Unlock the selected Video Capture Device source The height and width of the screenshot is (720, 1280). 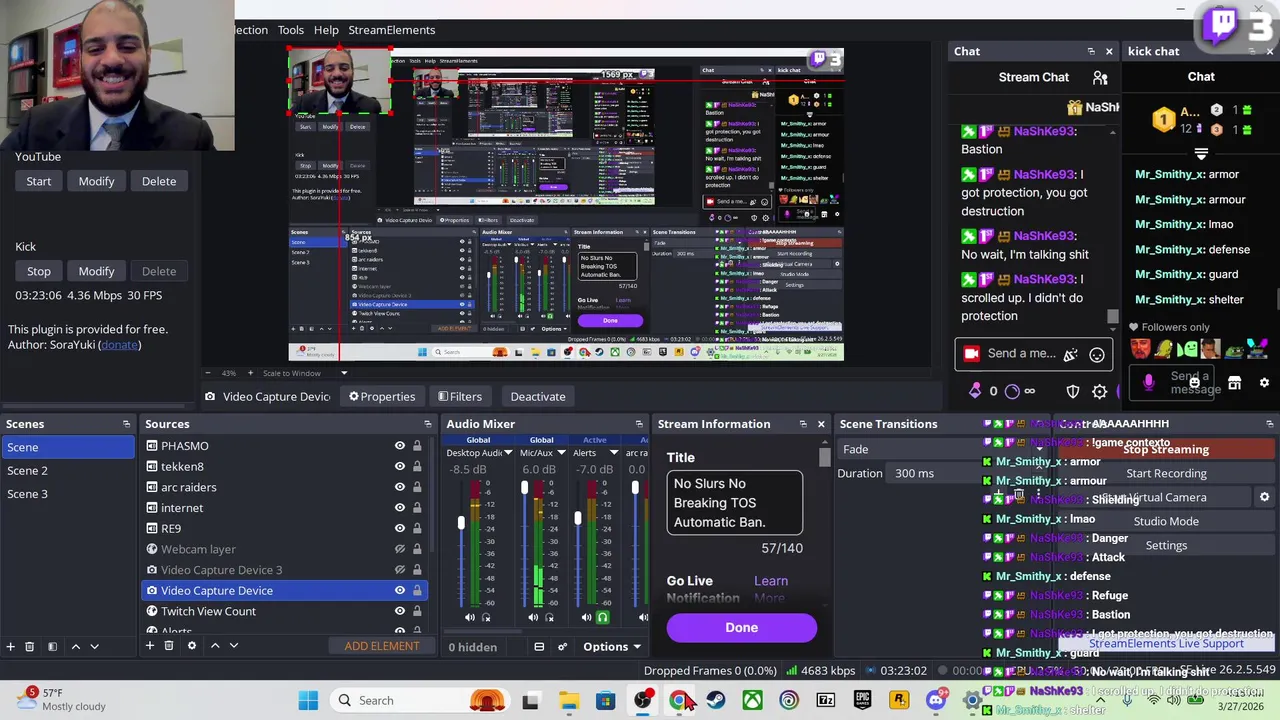(x=417, y=590)
